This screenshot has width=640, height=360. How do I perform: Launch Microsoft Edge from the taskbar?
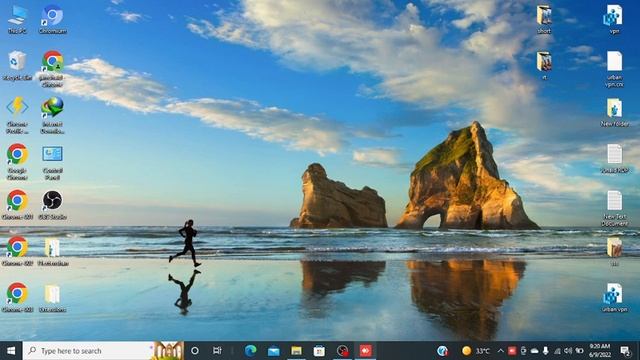click(251, 351)
